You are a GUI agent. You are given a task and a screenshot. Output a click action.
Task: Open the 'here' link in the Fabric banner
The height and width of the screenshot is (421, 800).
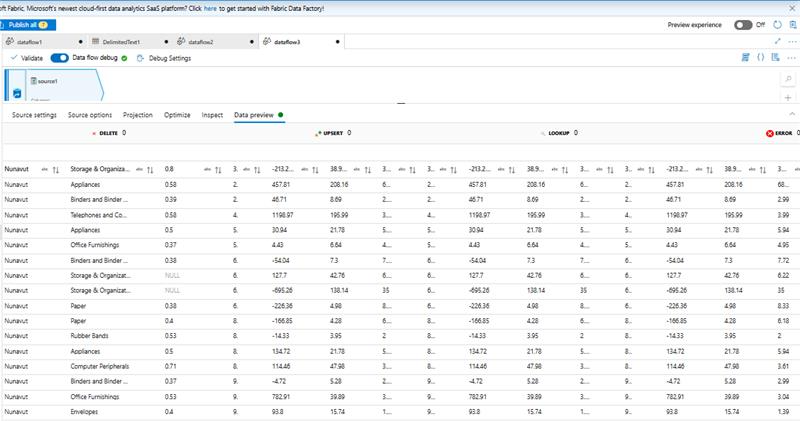point(210,8)
